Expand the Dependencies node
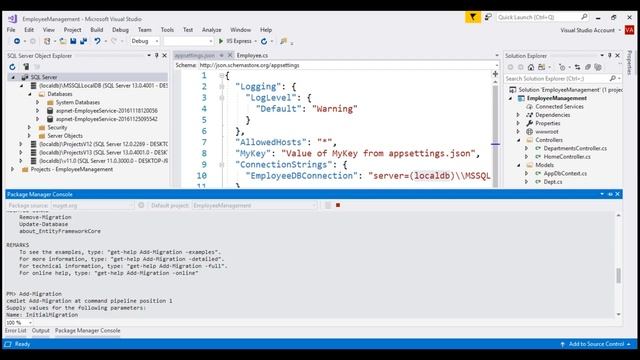 (518, 115)
